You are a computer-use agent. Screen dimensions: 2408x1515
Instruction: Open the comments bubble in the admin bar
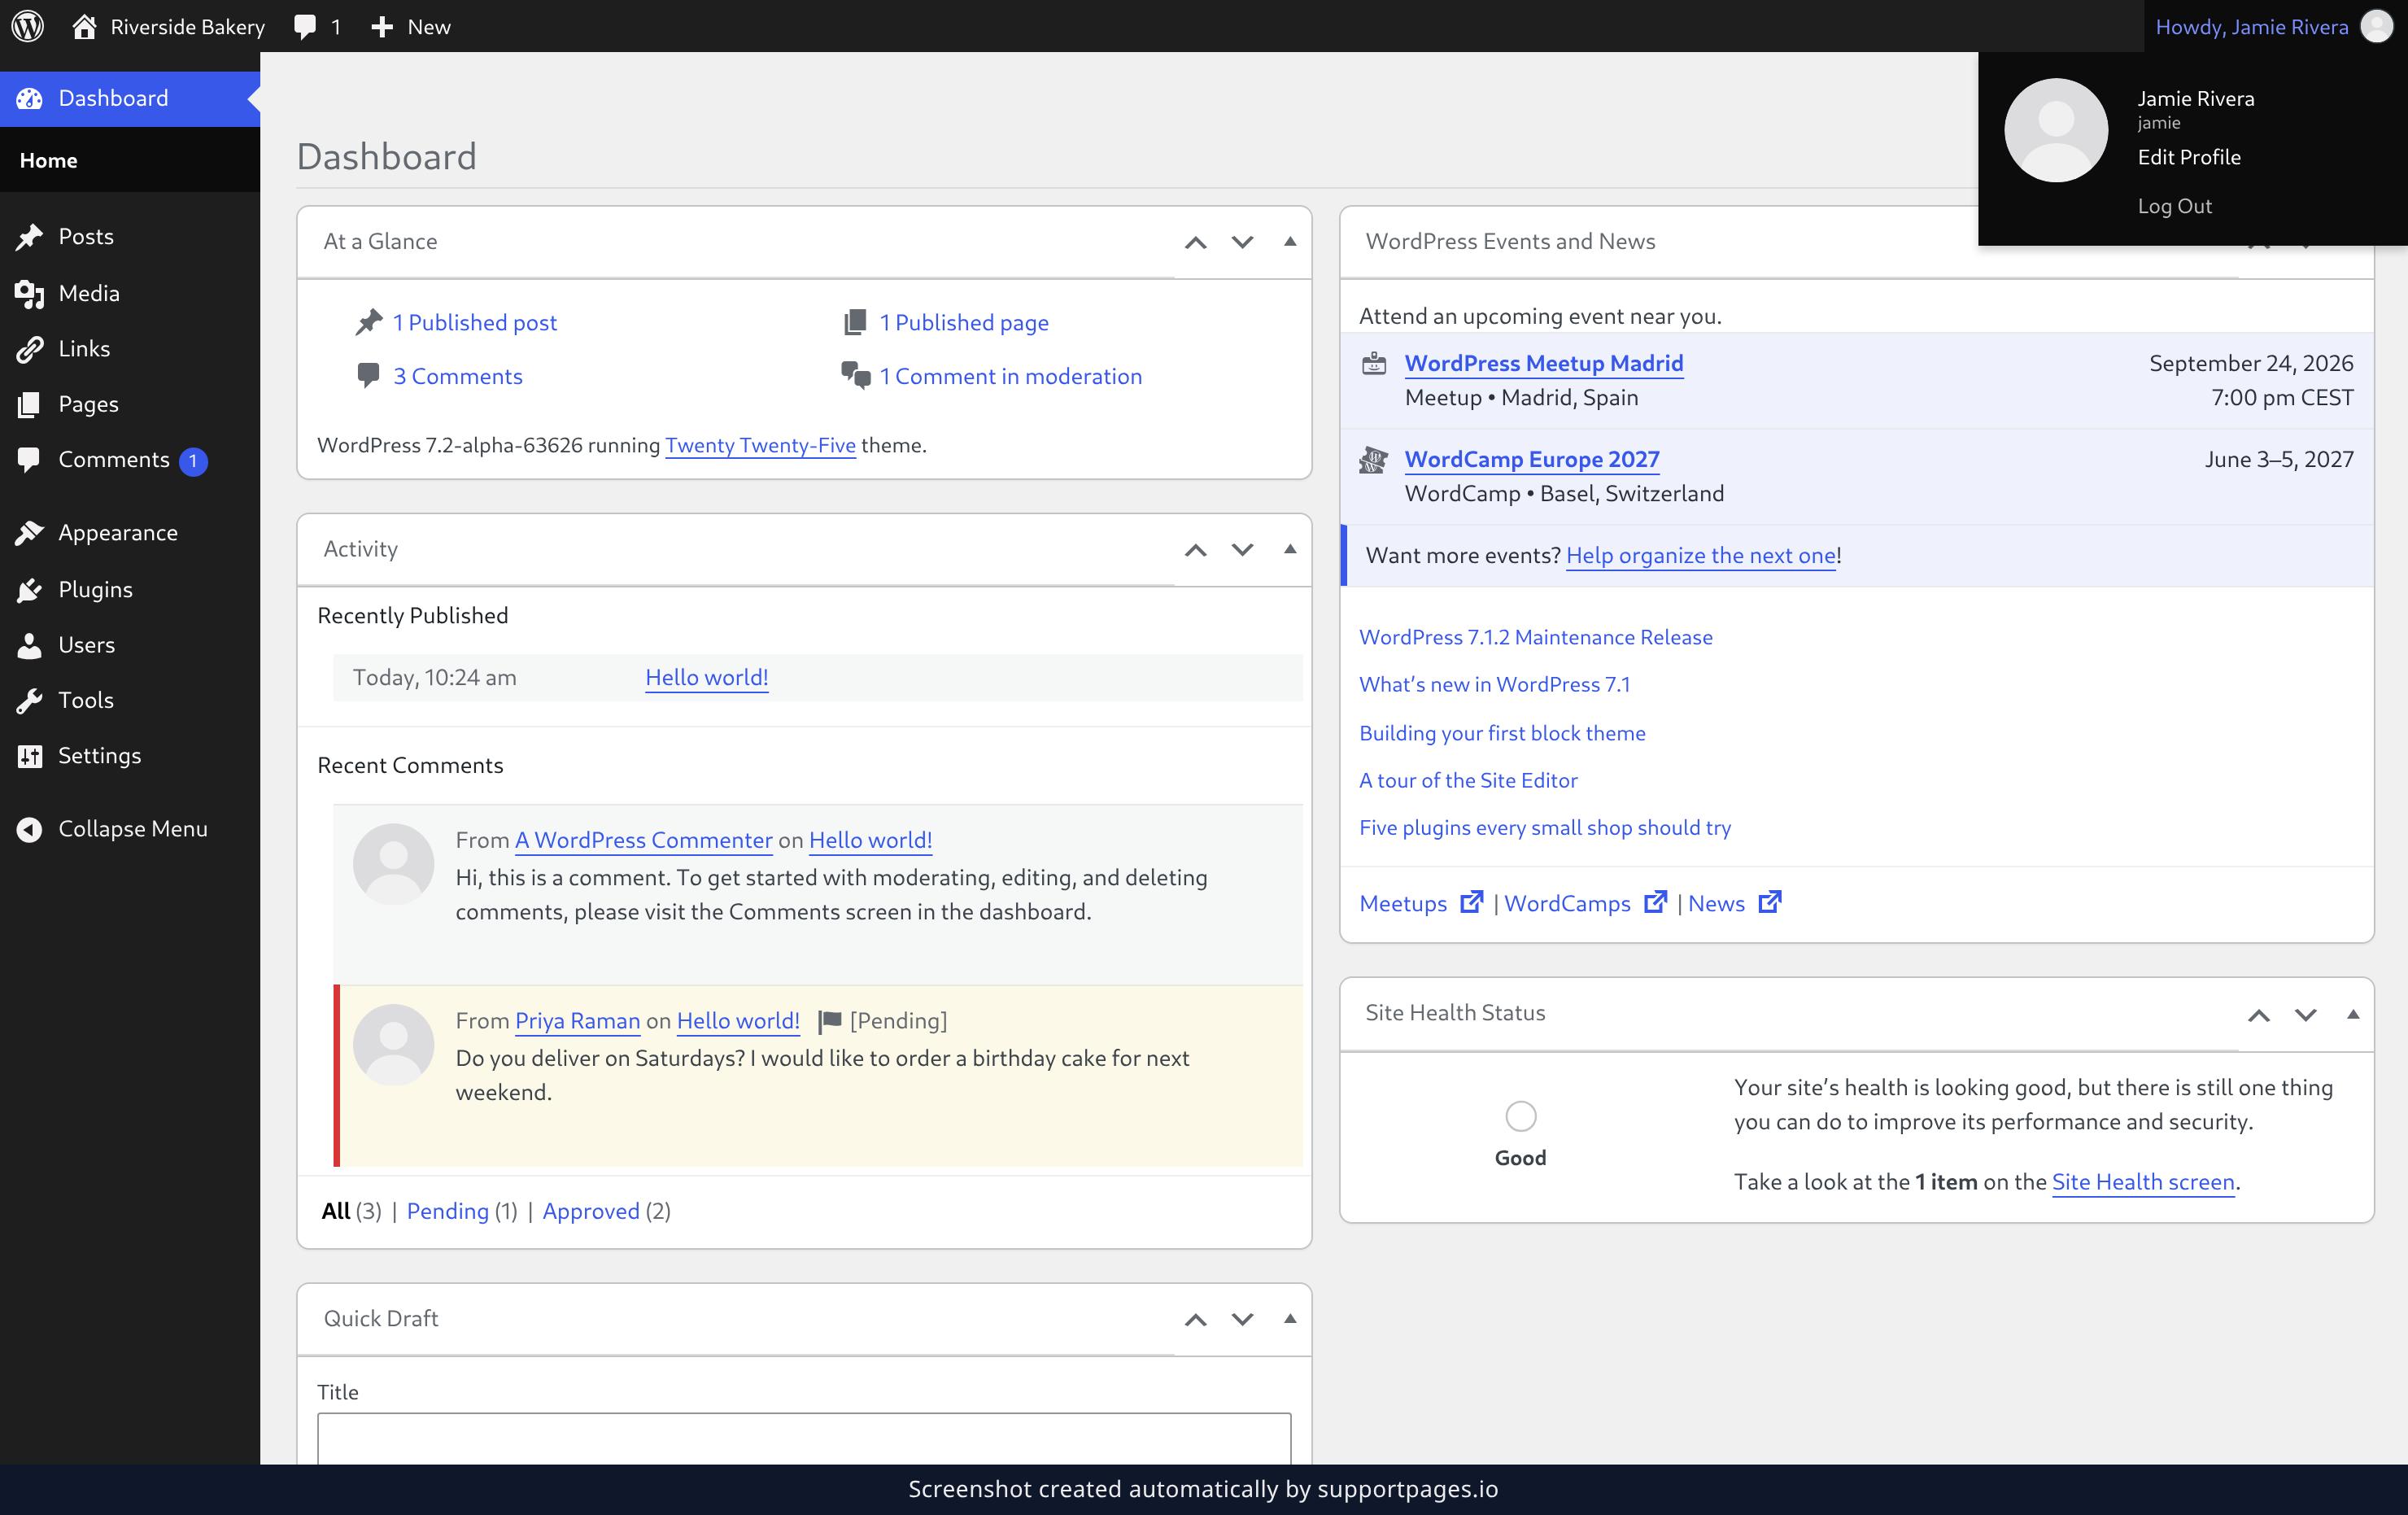(x=305, y=27)
